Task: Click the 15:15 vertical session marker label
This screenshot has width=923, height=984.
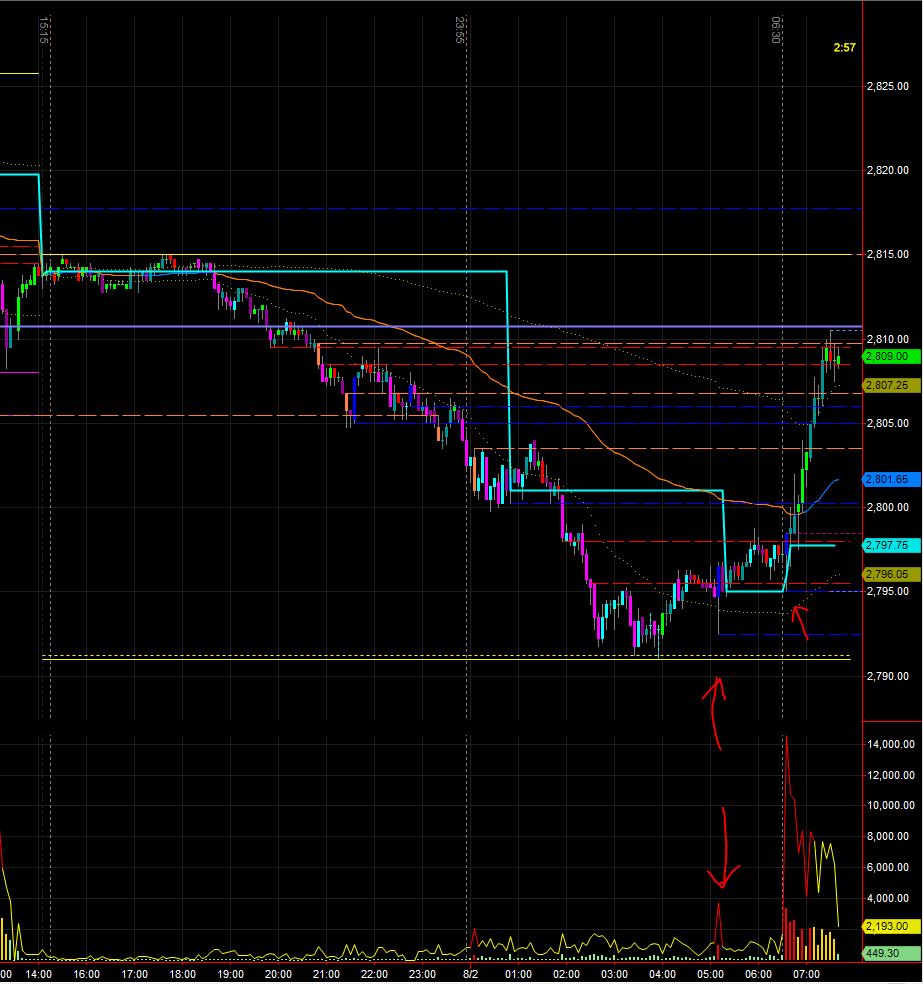Action: click(x=43, y=29)
